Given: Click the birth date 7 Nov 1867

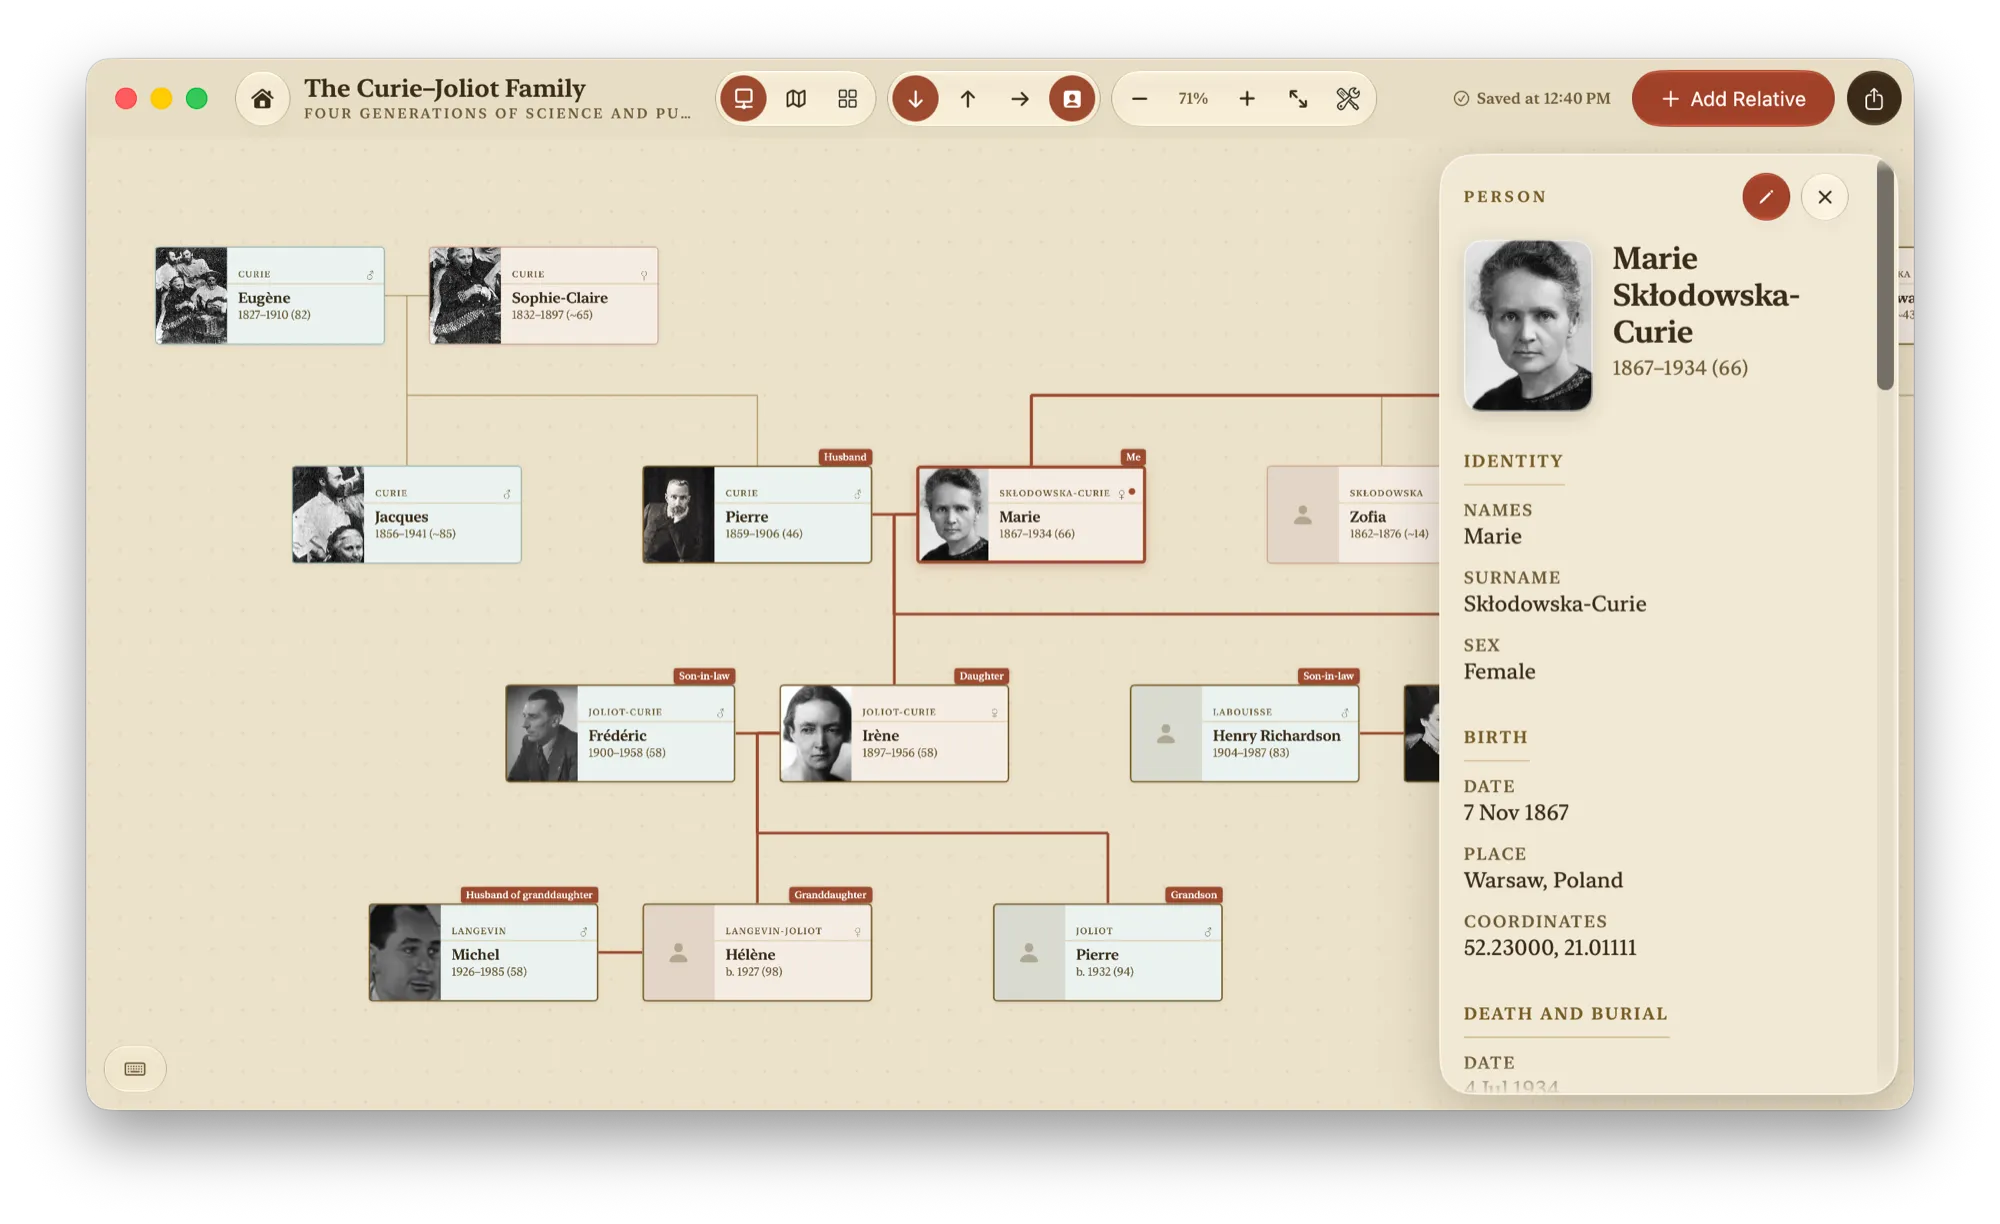Looking at the screenshot, I should point(1516,812).
